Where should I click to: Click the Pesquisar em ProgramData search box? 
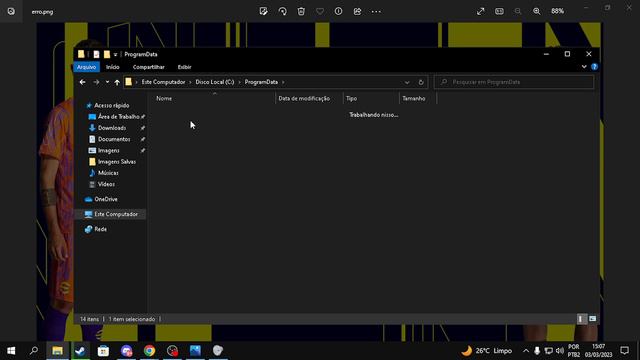coord(514,82)
